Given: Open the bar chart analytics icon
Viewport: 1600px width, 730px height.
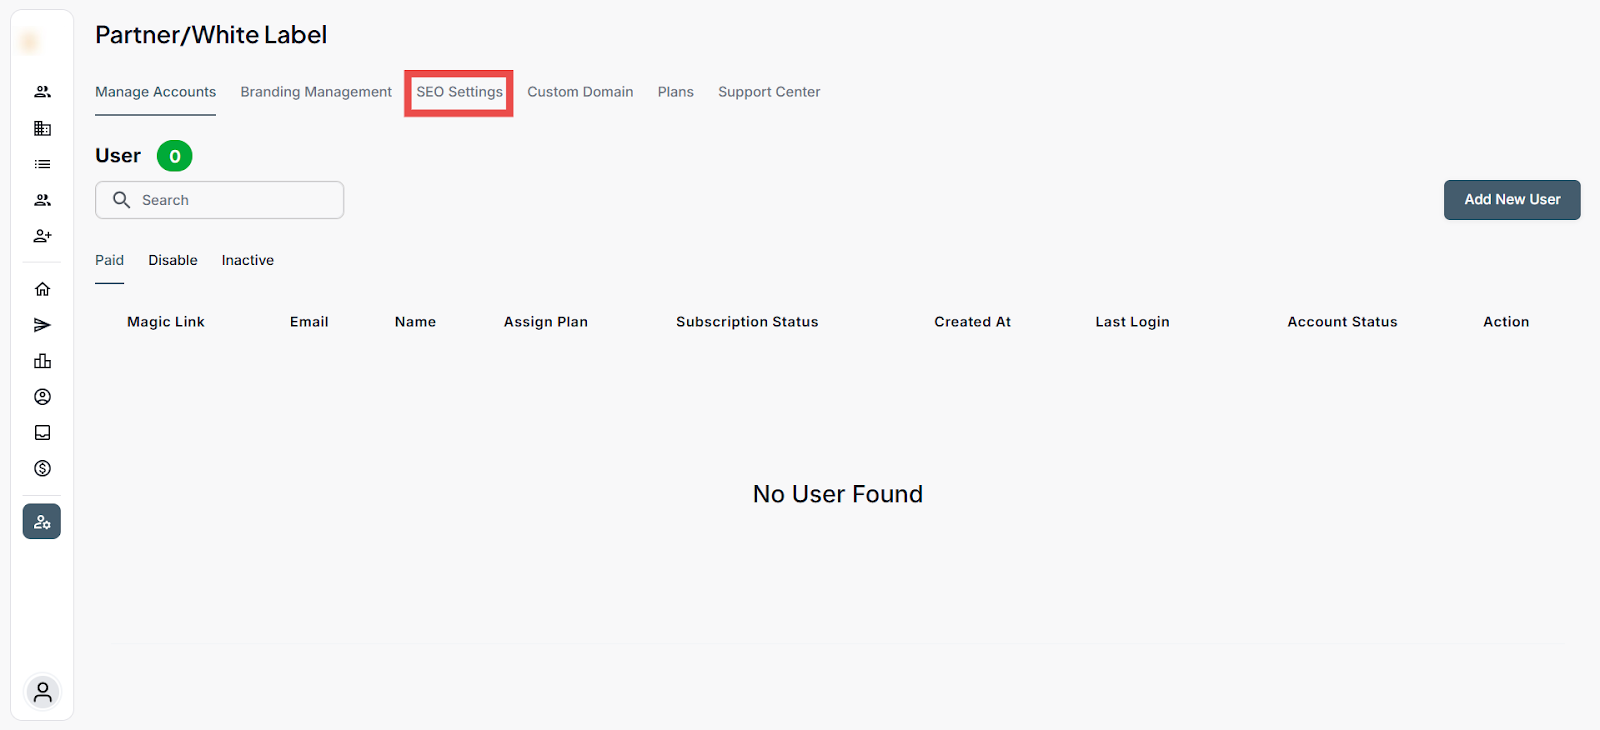Looking at the screenshot, I should pyautogui.click(x=42, y=361).
